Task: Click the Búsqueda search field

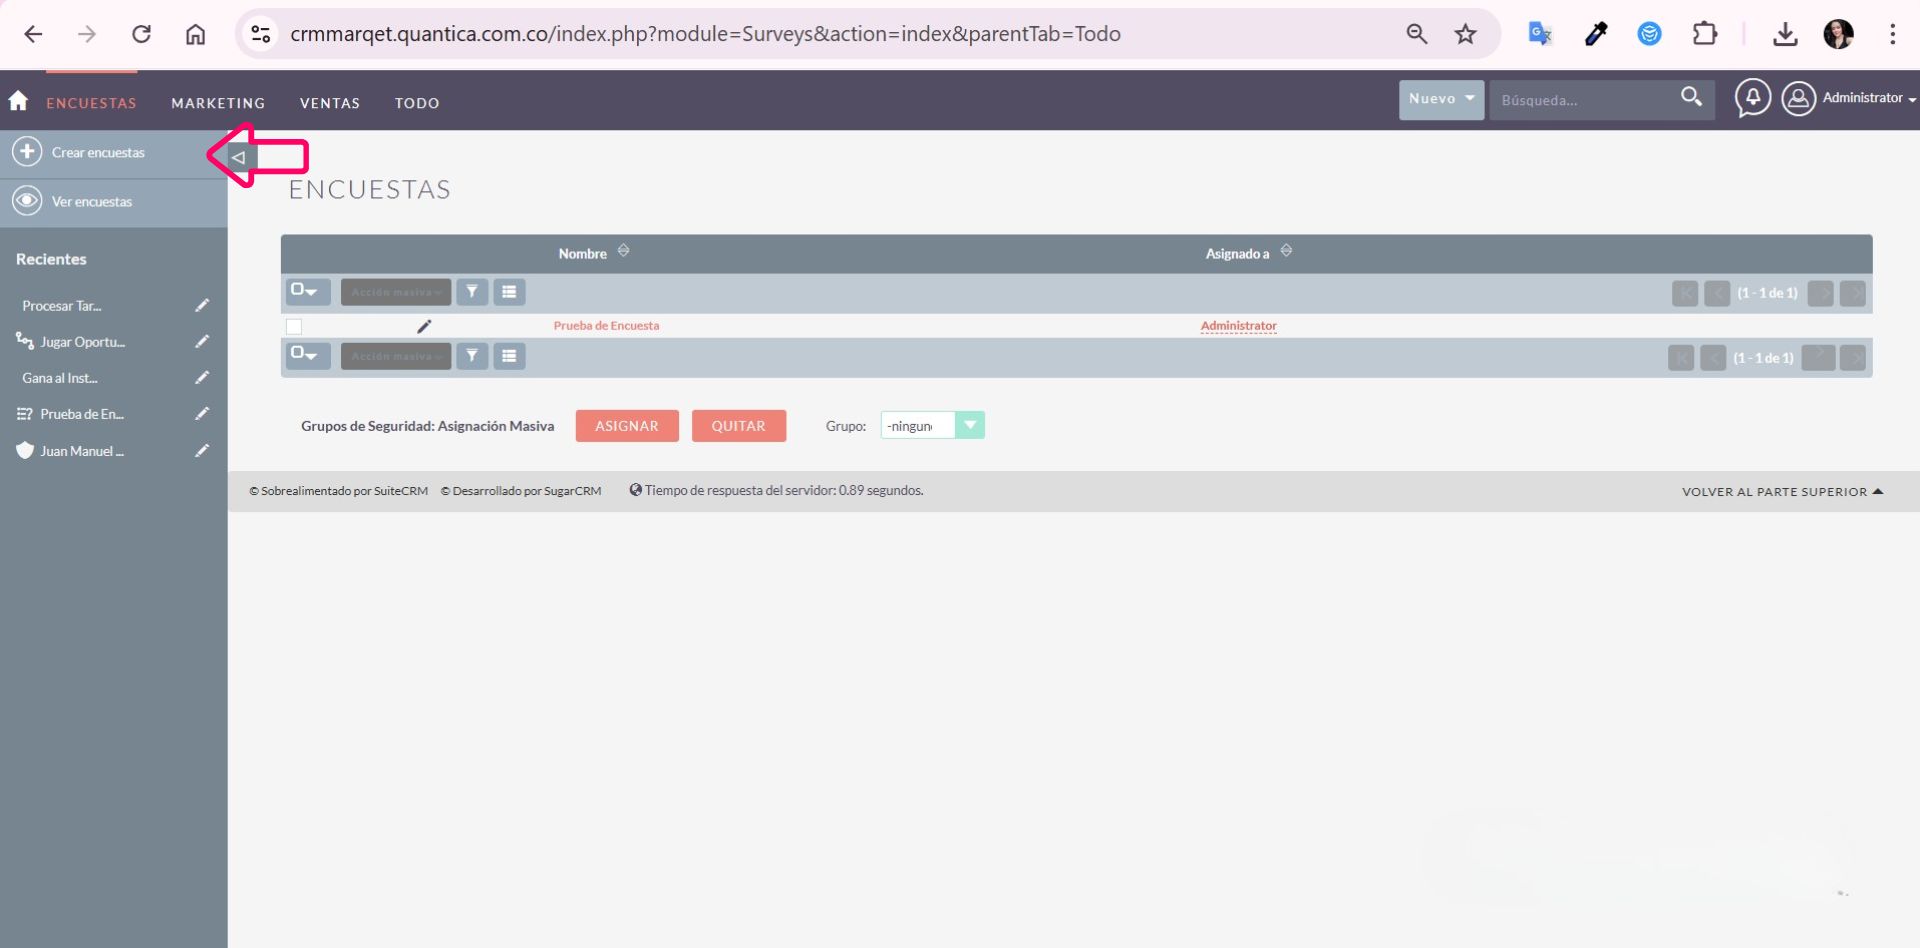Action: (1580, 100)
